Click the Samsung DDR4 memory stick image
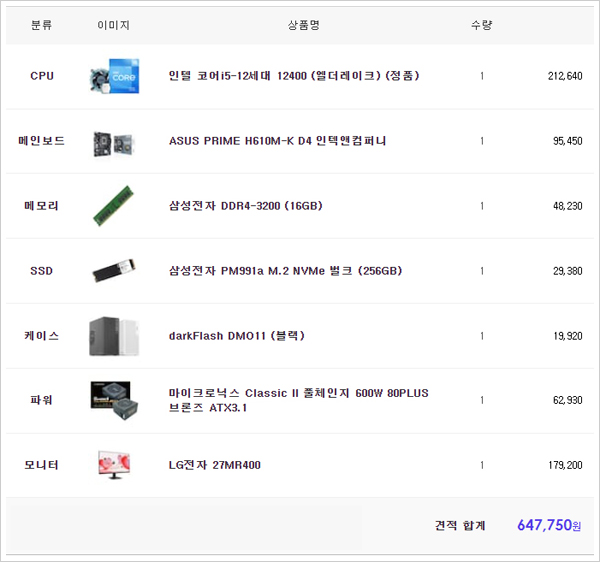Screen dimensions: 600x562 pos(114,206)
